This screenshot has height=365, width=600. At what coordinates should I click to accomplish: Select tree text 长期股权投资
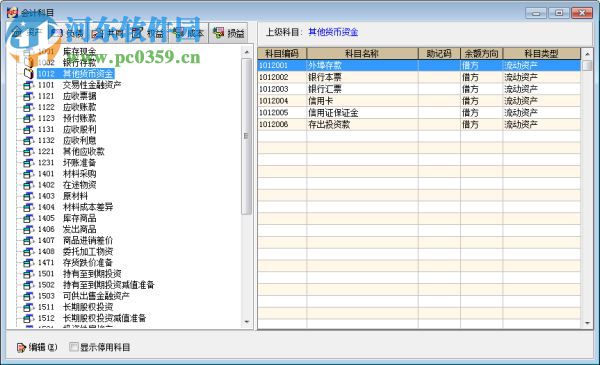tap(88, 307)
